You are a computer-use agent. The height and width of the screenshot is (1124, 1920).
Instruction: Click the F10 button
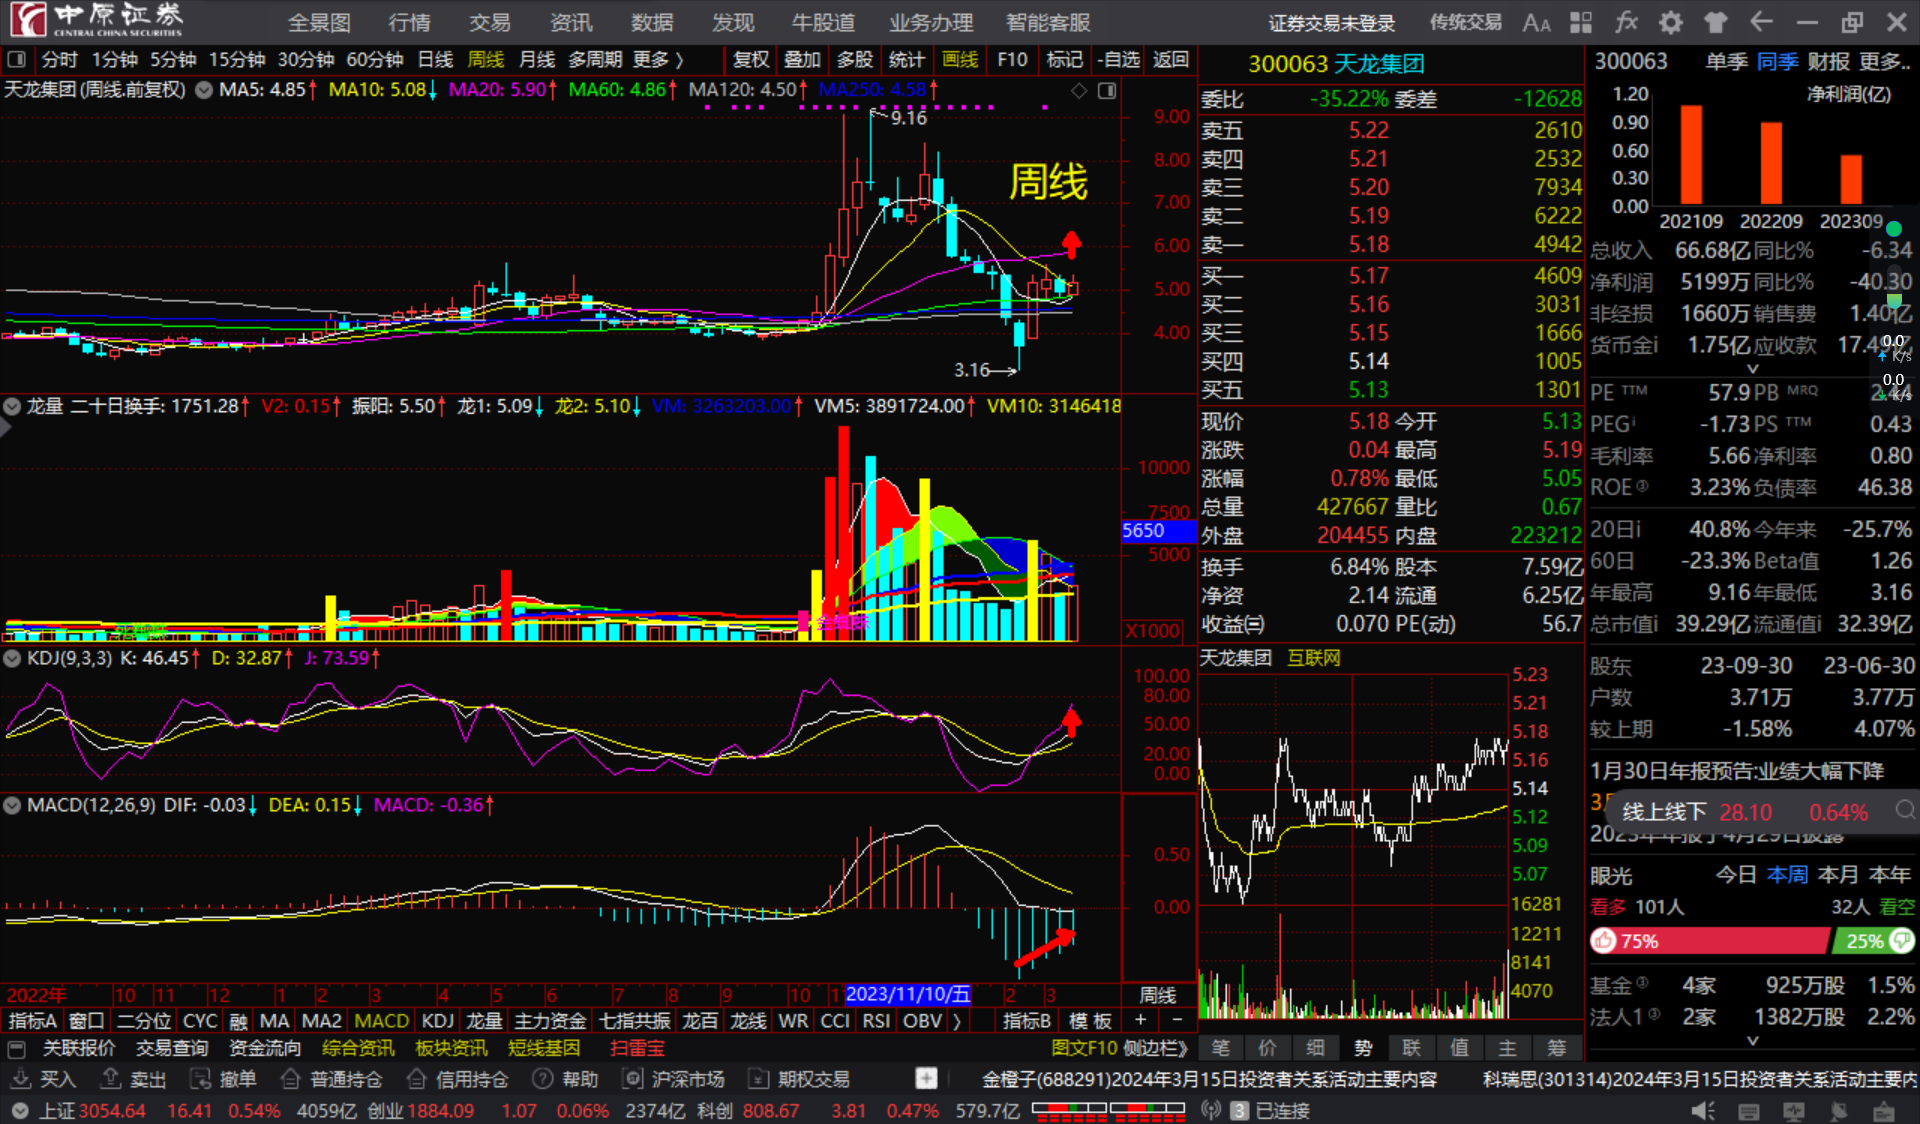tap(1012, 60)
